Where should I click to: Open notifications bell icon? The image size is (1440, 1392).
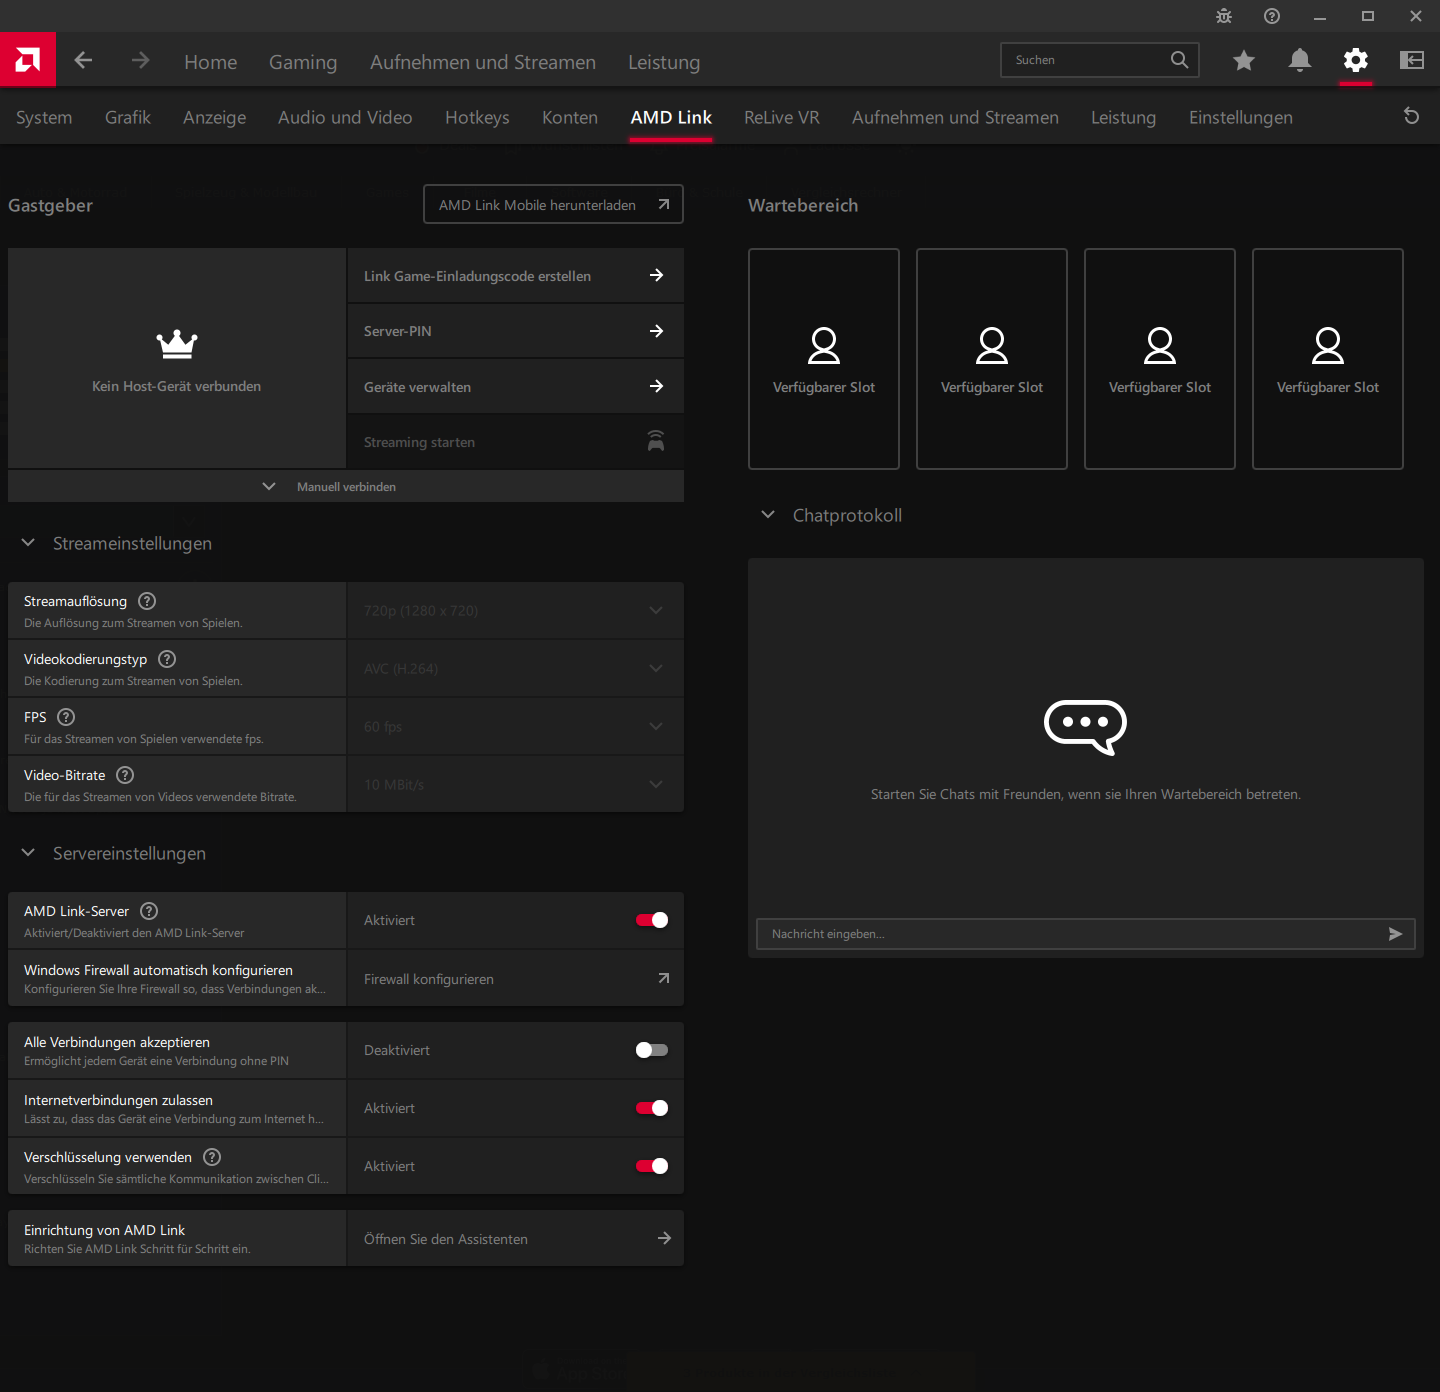point(1300,60)
